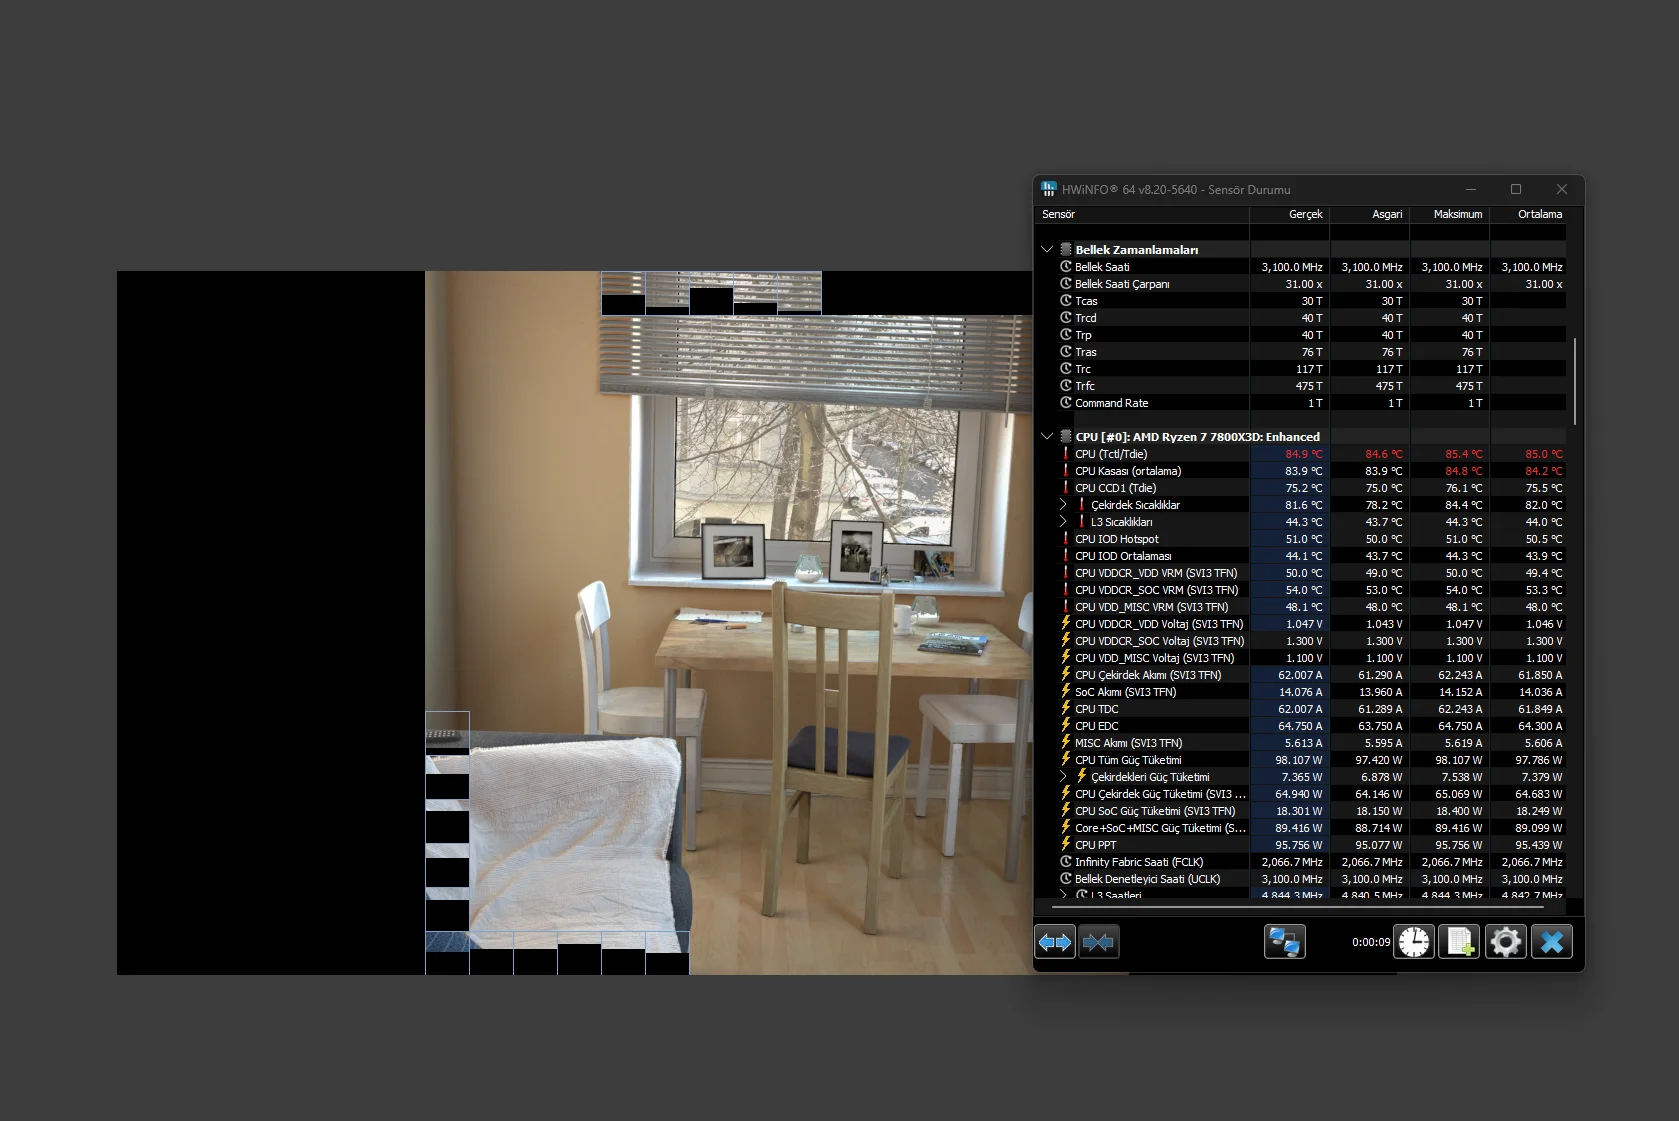Select the Tras timing row
Screen dimensions: 1679x1121
[1301, 352]
